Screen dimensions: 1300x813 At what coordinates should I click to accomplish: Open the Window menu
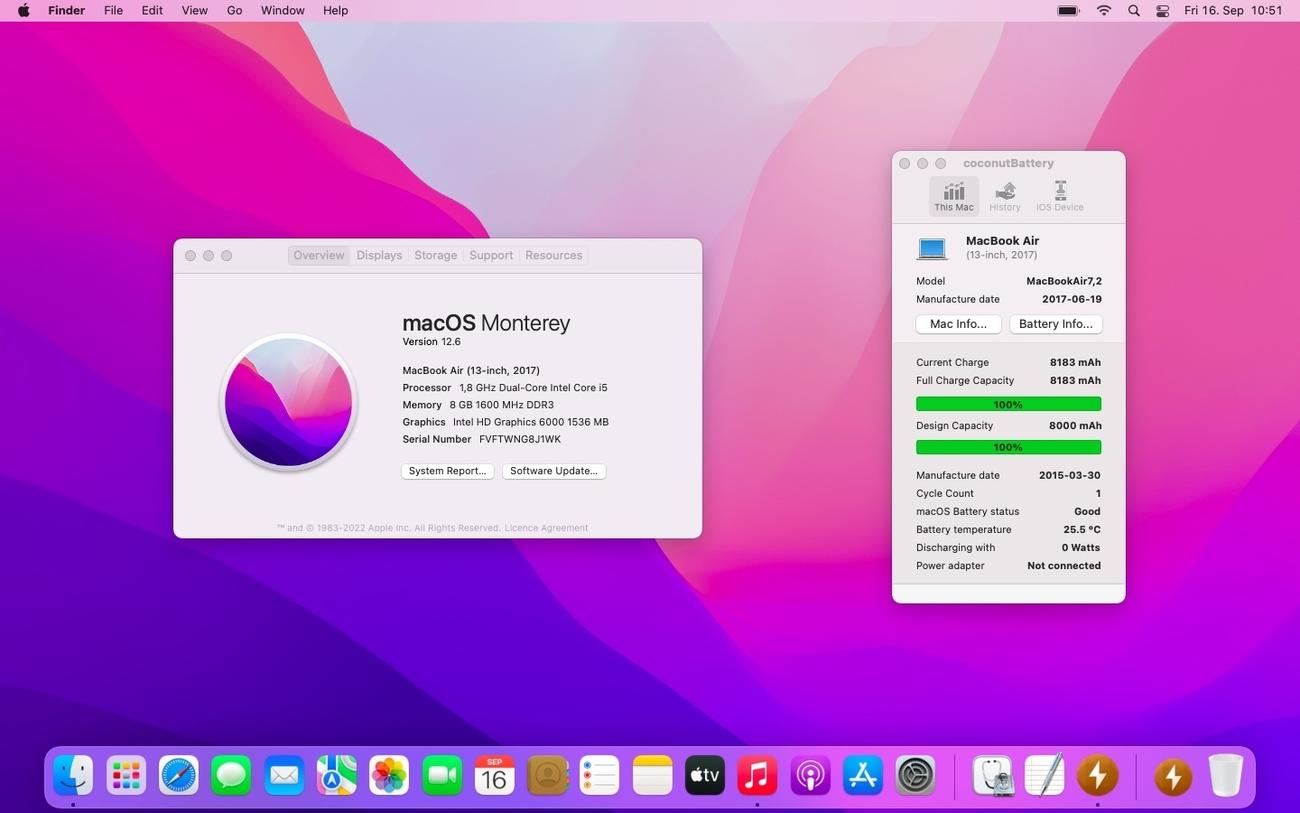click(x=283, y=10)
